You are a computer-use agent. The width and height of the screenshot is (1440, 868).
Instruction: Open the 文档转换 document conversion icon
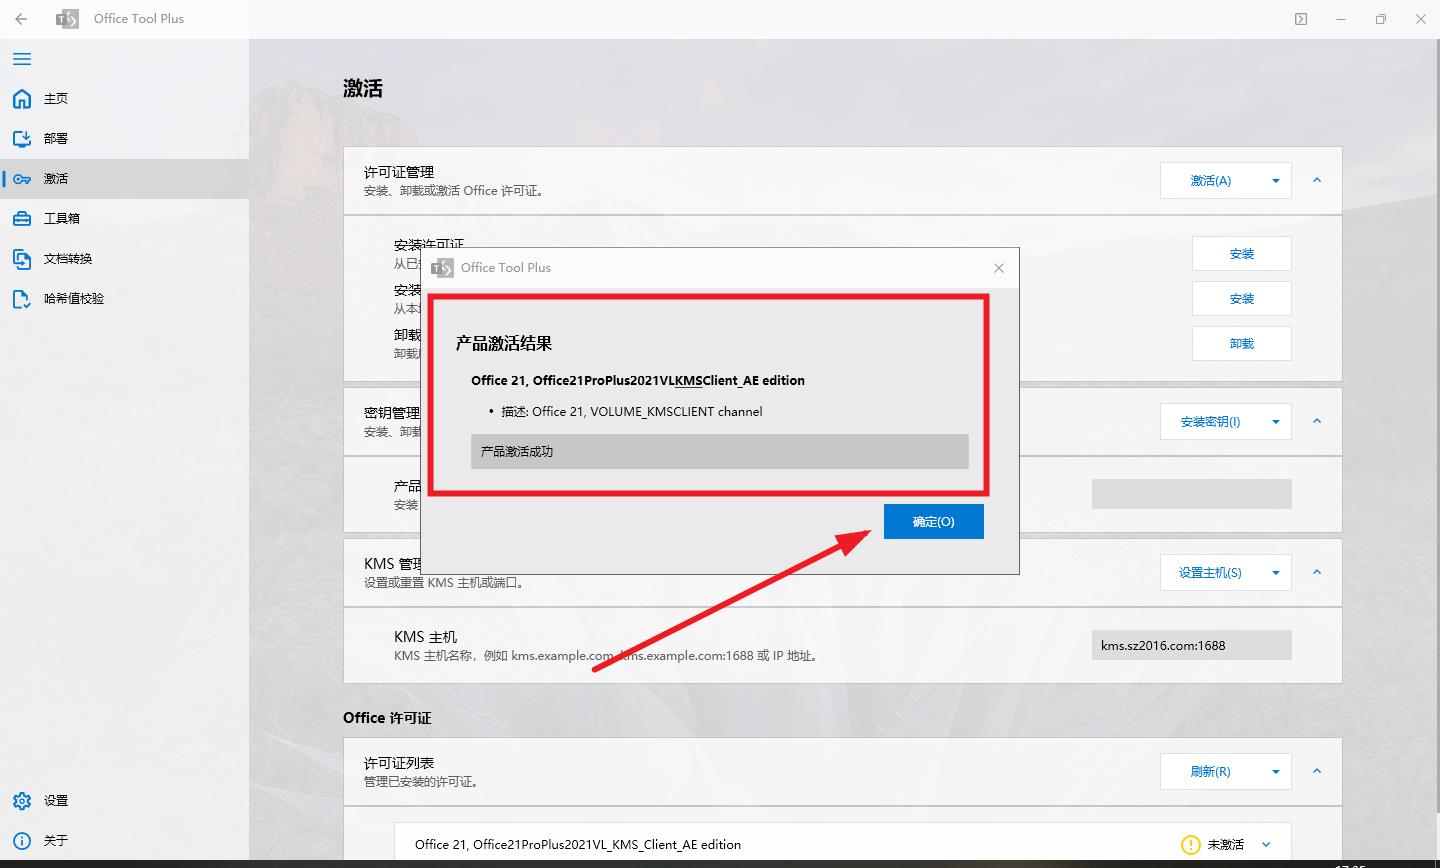[21, 258]
